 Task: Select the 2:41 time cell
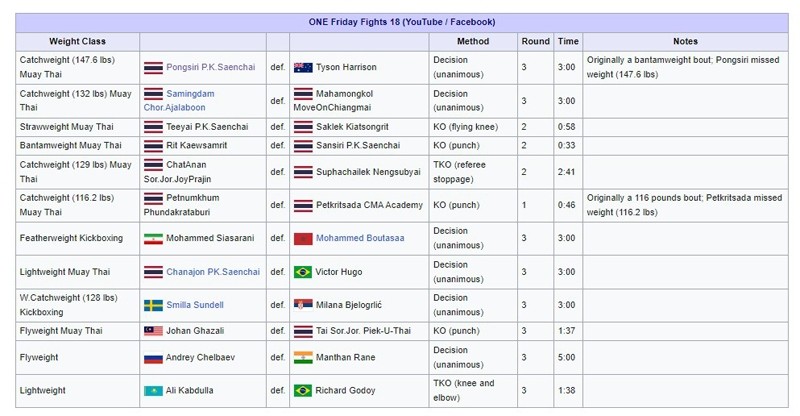[x=566, y=172]
